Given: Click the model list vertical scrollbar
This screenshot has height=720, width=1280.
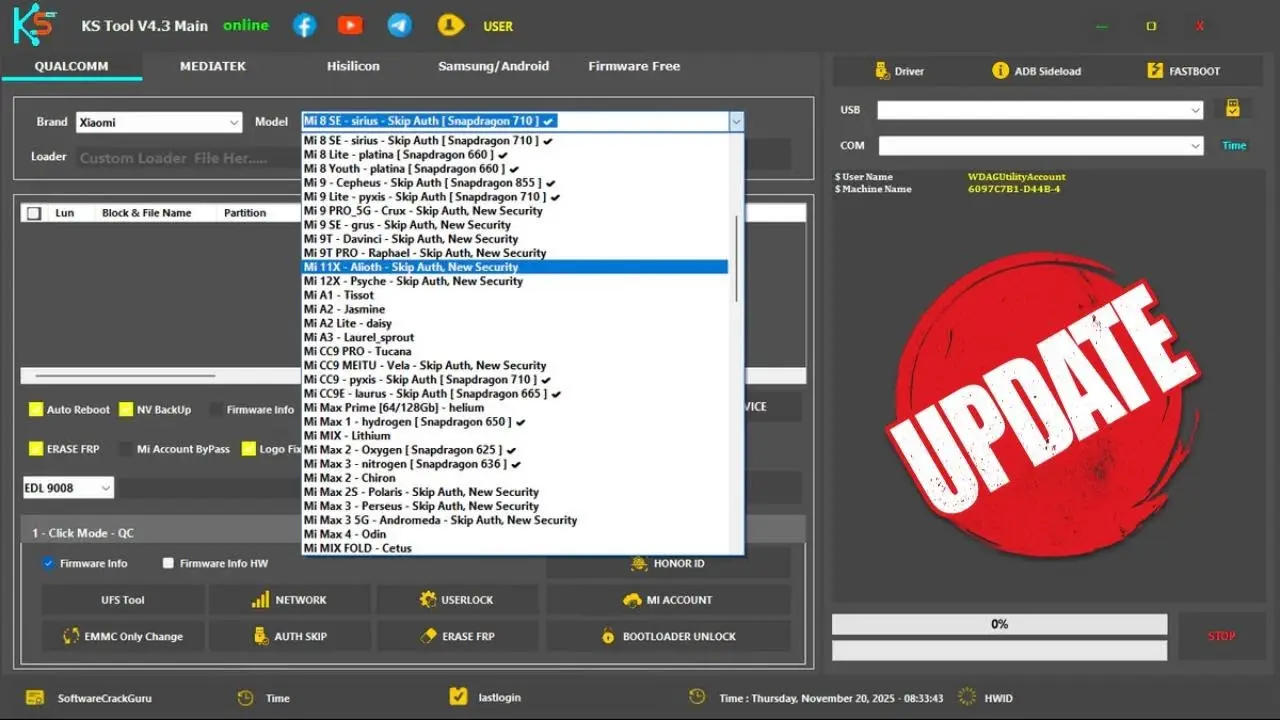Looking at the screenshot, I should coord(737,258).
